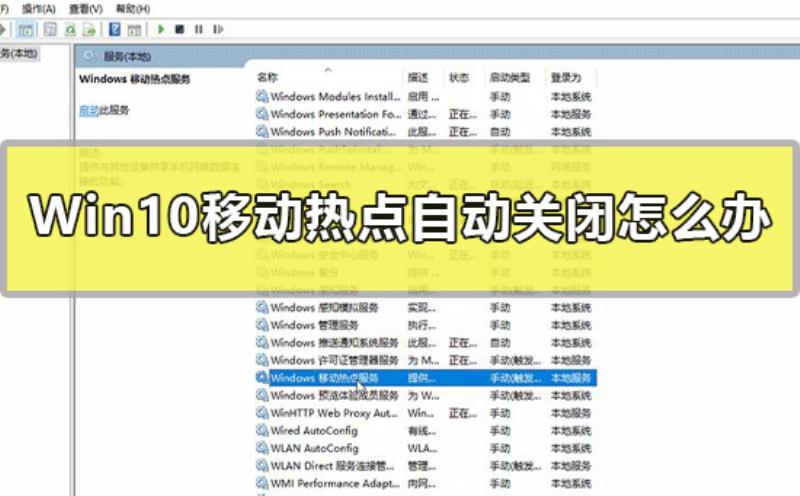
Task: Sort by the 登录为 column header
Action: (x=566, y=77)
